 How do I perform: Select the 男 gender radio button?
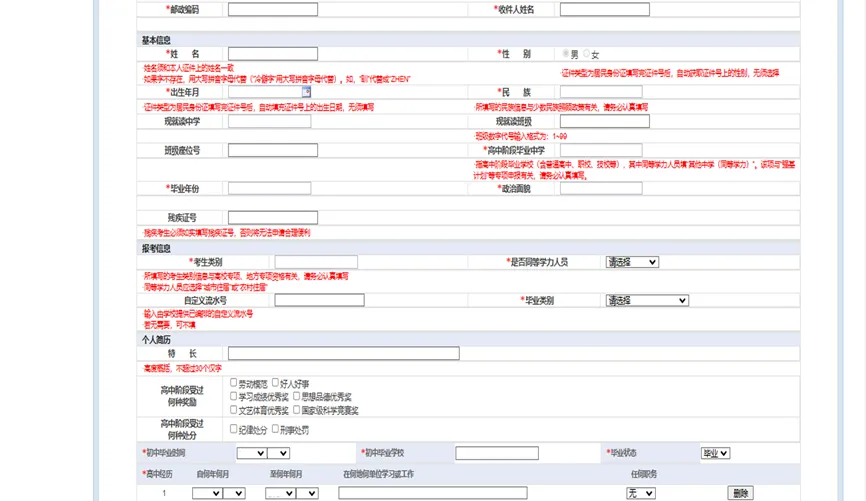tap(566, 54)
